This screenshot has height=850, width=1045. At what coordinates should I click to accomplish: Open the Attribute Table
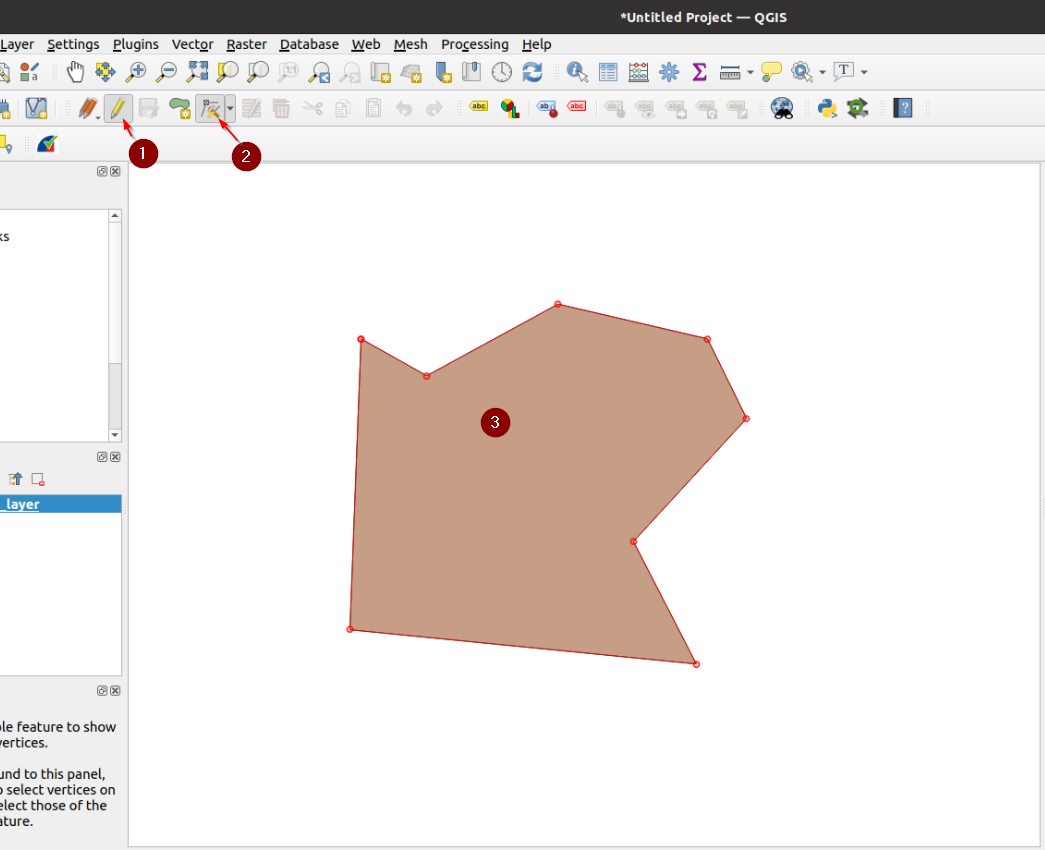click(608, 71)
